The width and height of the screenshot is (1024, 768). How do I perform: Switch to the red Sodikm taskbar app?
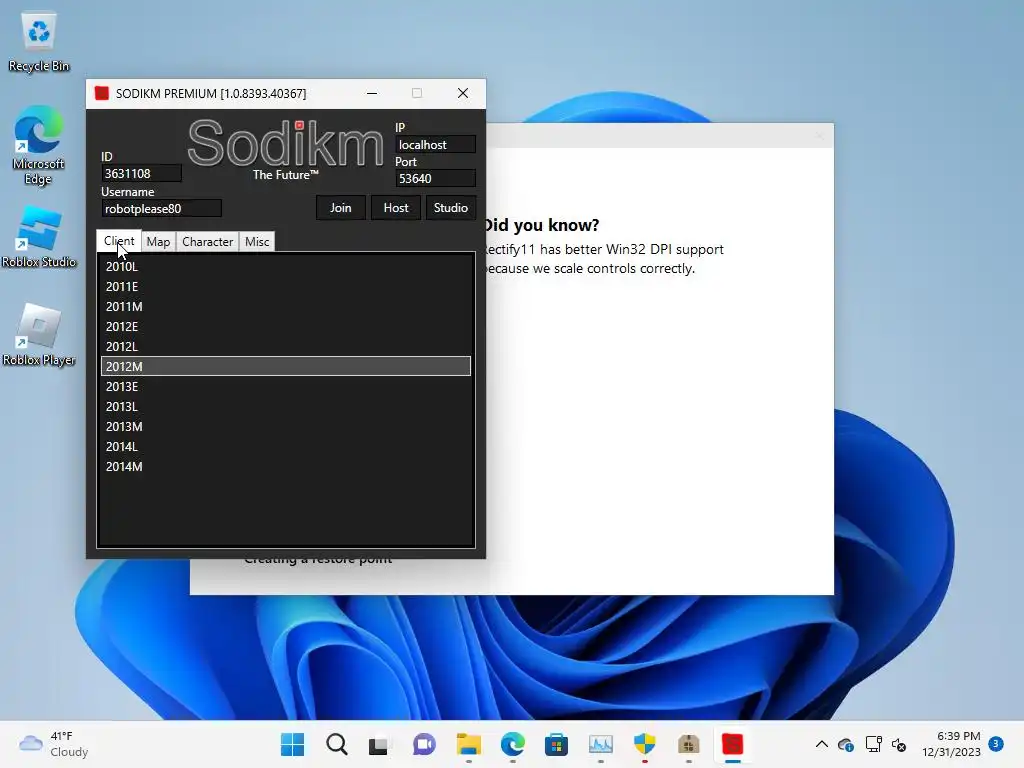733,744
